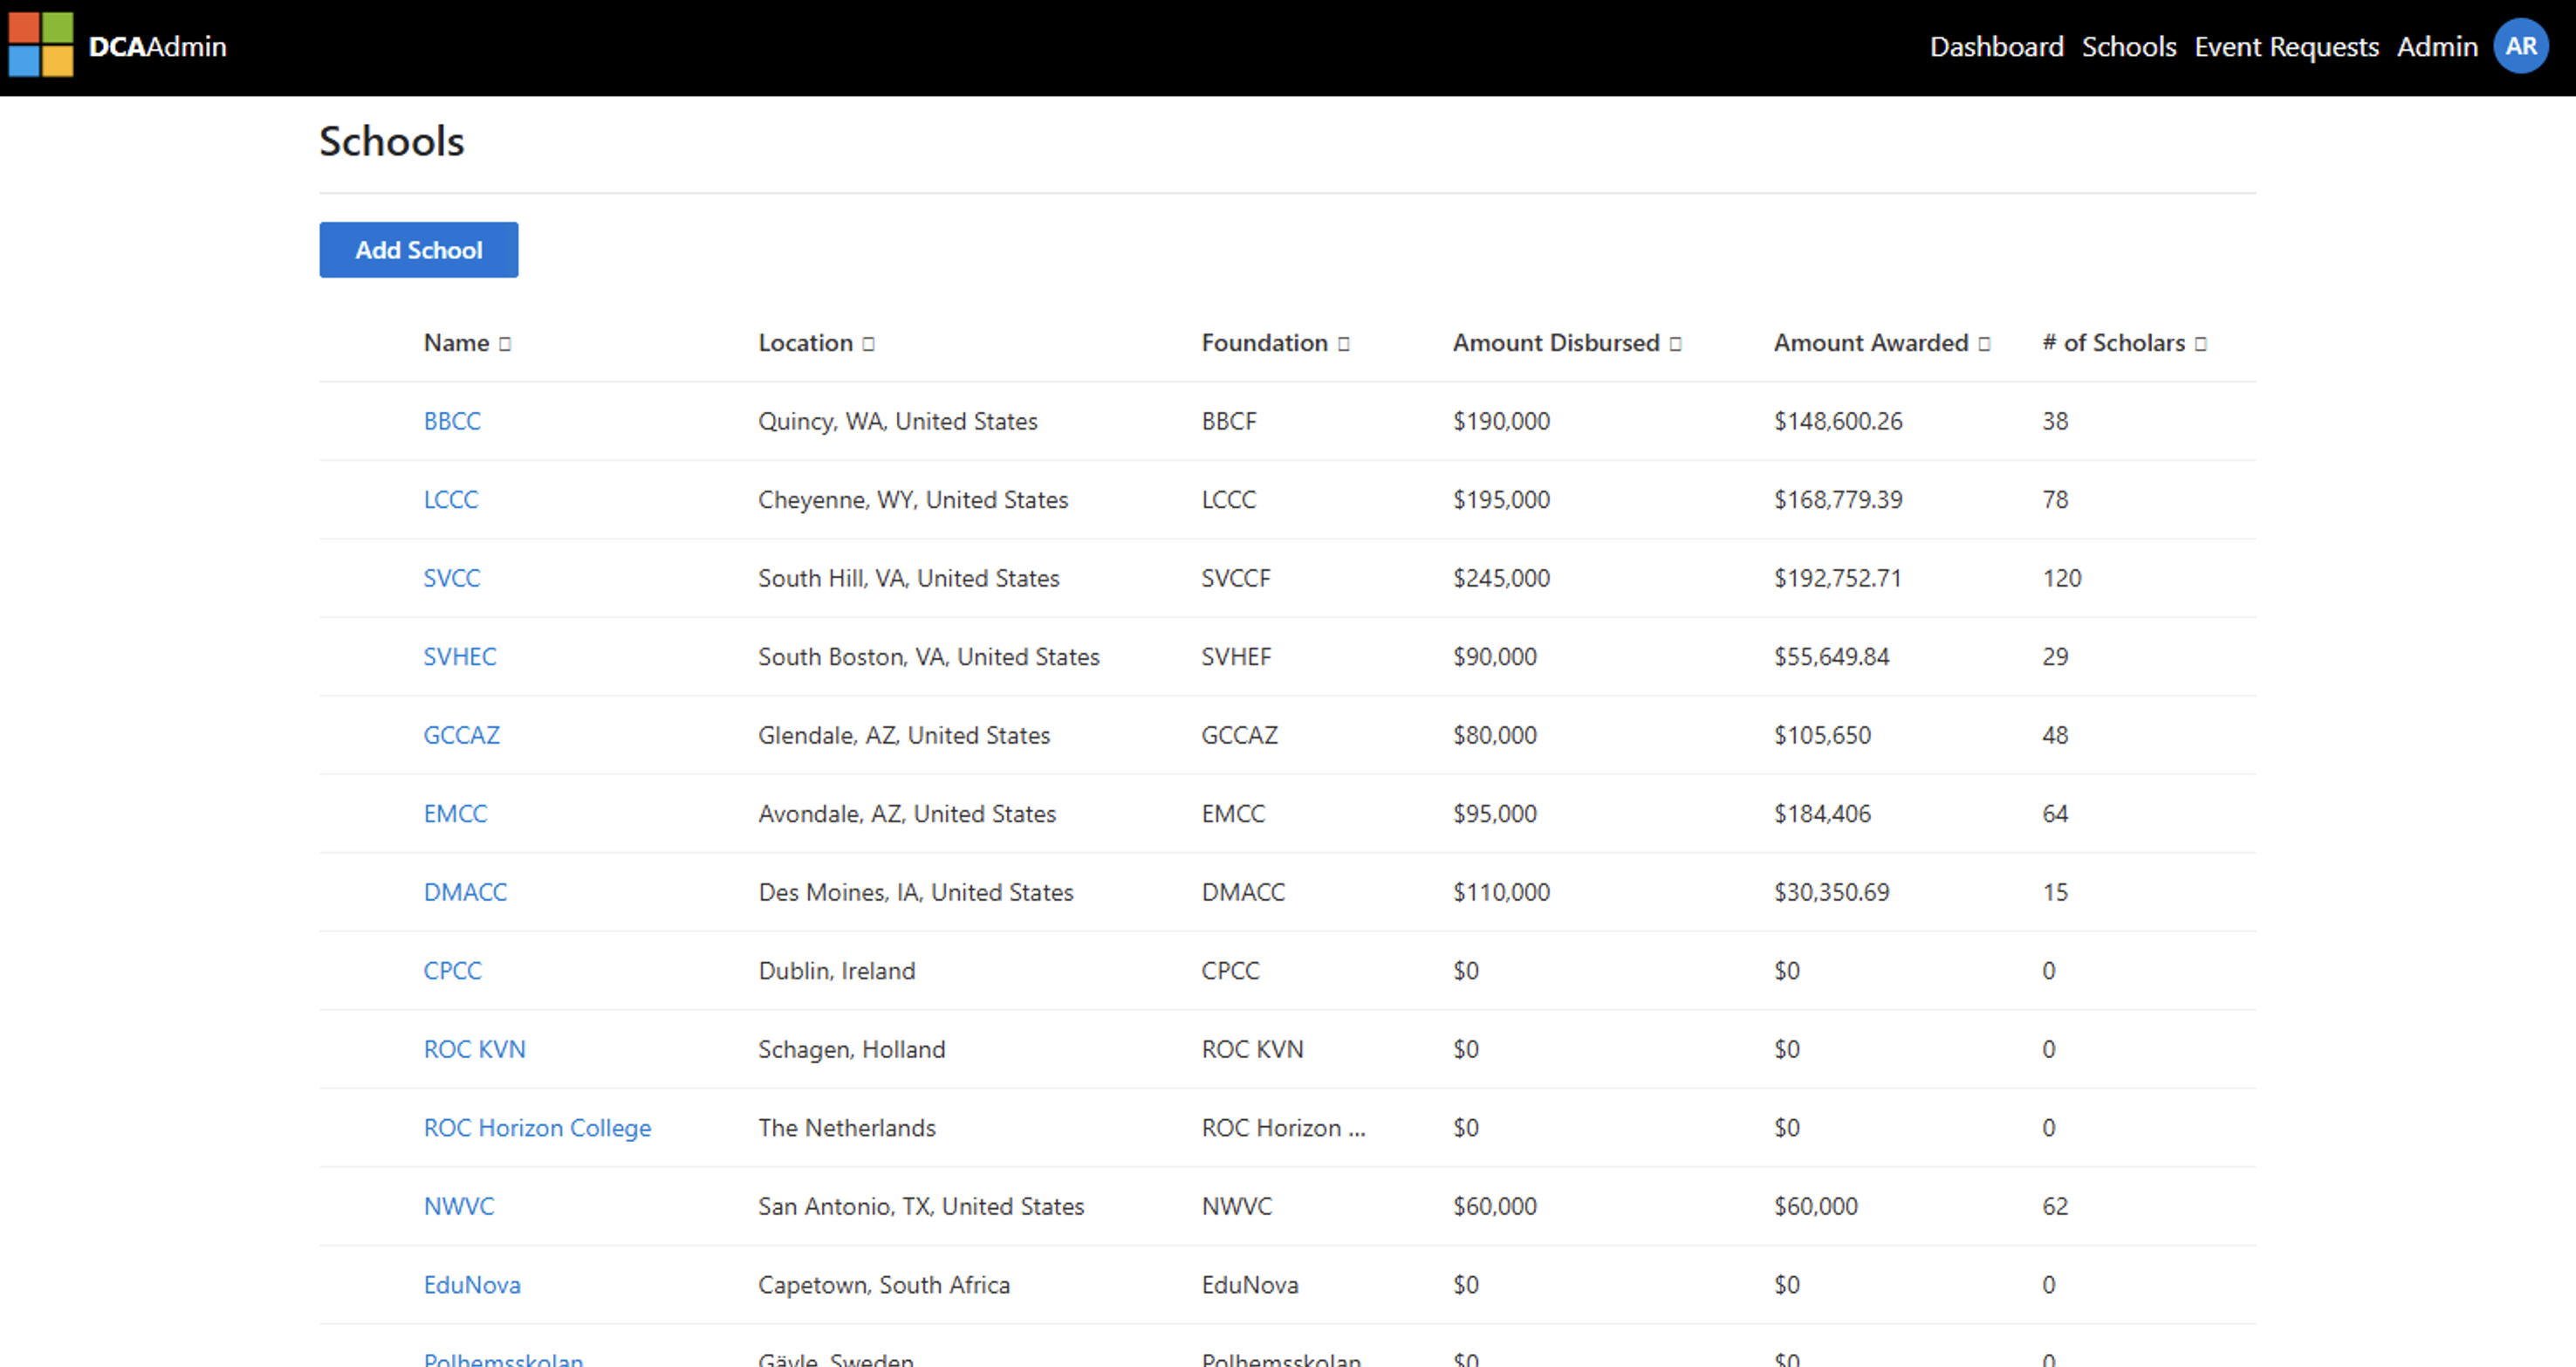Open the GCCAZ school record
The width and height of the screenshot is (2576, 1367).
(x=461, y=735)
